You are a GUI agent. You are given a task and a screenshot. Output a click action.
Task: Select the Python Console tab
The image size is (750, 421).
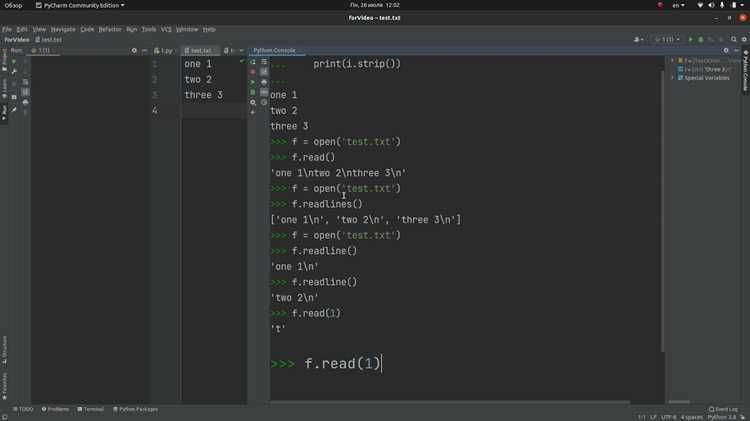[274, 50]
